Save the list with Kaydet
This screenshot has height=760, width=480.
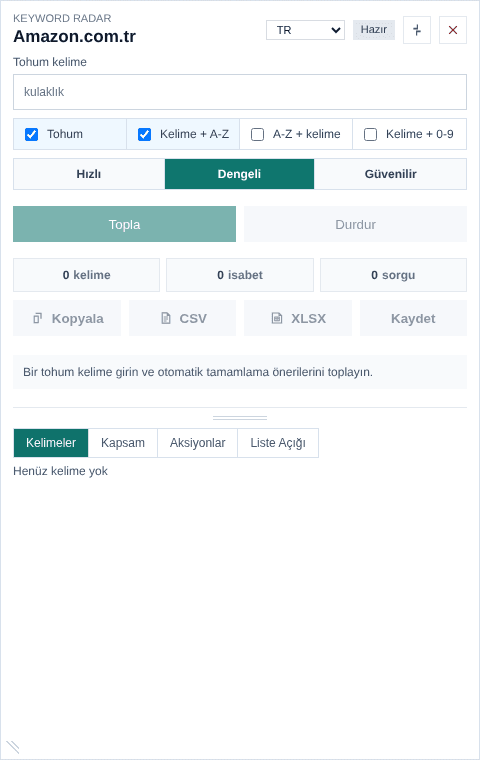(413, 318)
